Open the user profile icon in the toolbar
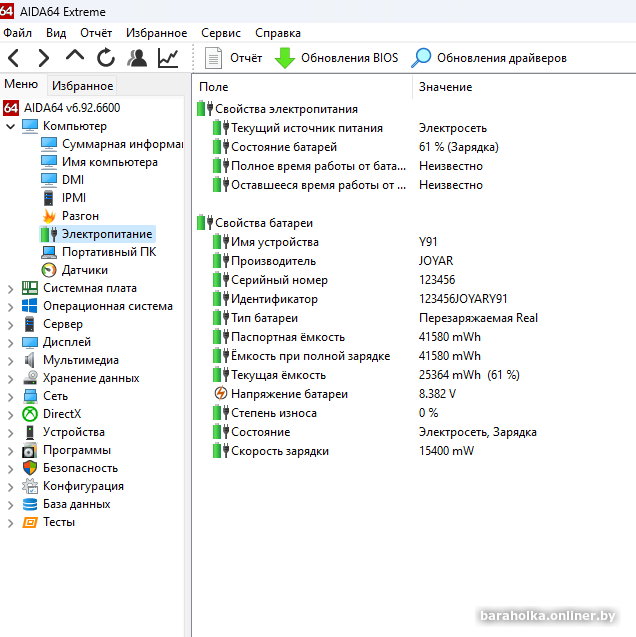Screen dimensions: 636x637 [x=137, y=58]
